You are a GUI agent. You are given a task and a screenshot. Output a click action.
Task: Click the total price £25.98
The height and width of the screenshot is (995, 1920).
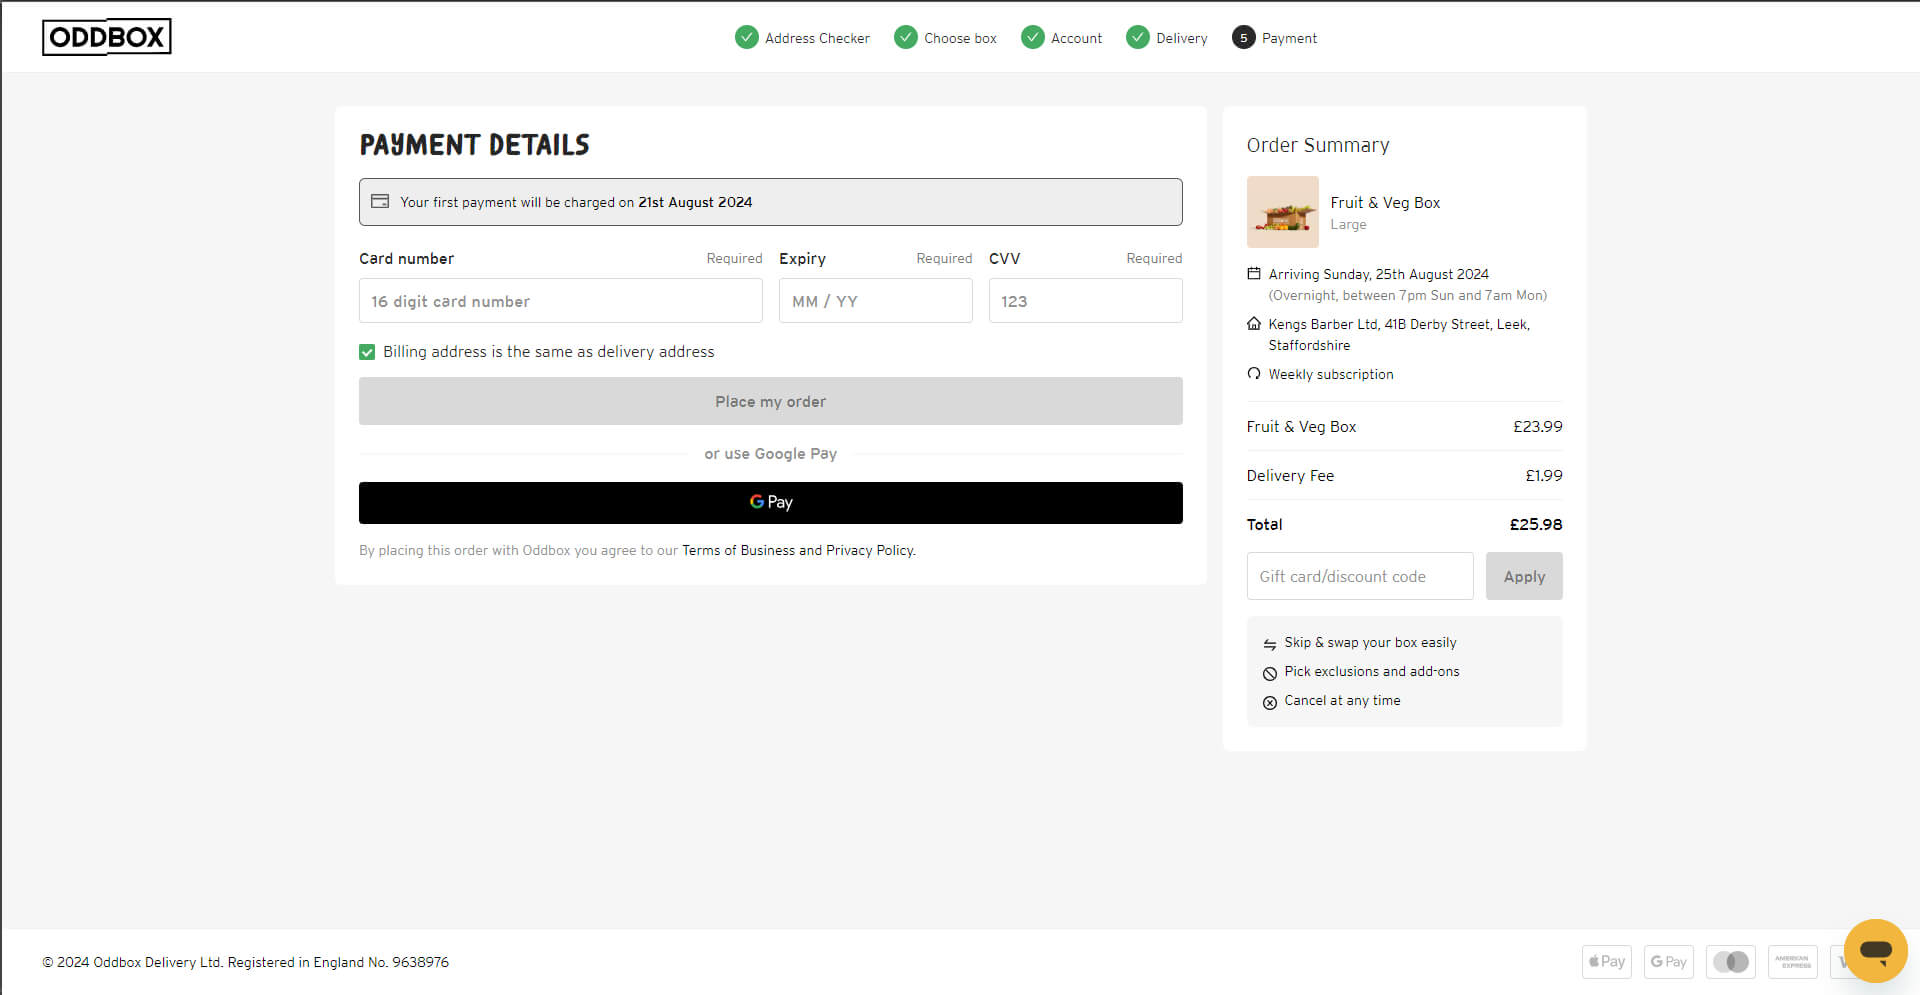pyautogui.click(x=1536, y=524)
